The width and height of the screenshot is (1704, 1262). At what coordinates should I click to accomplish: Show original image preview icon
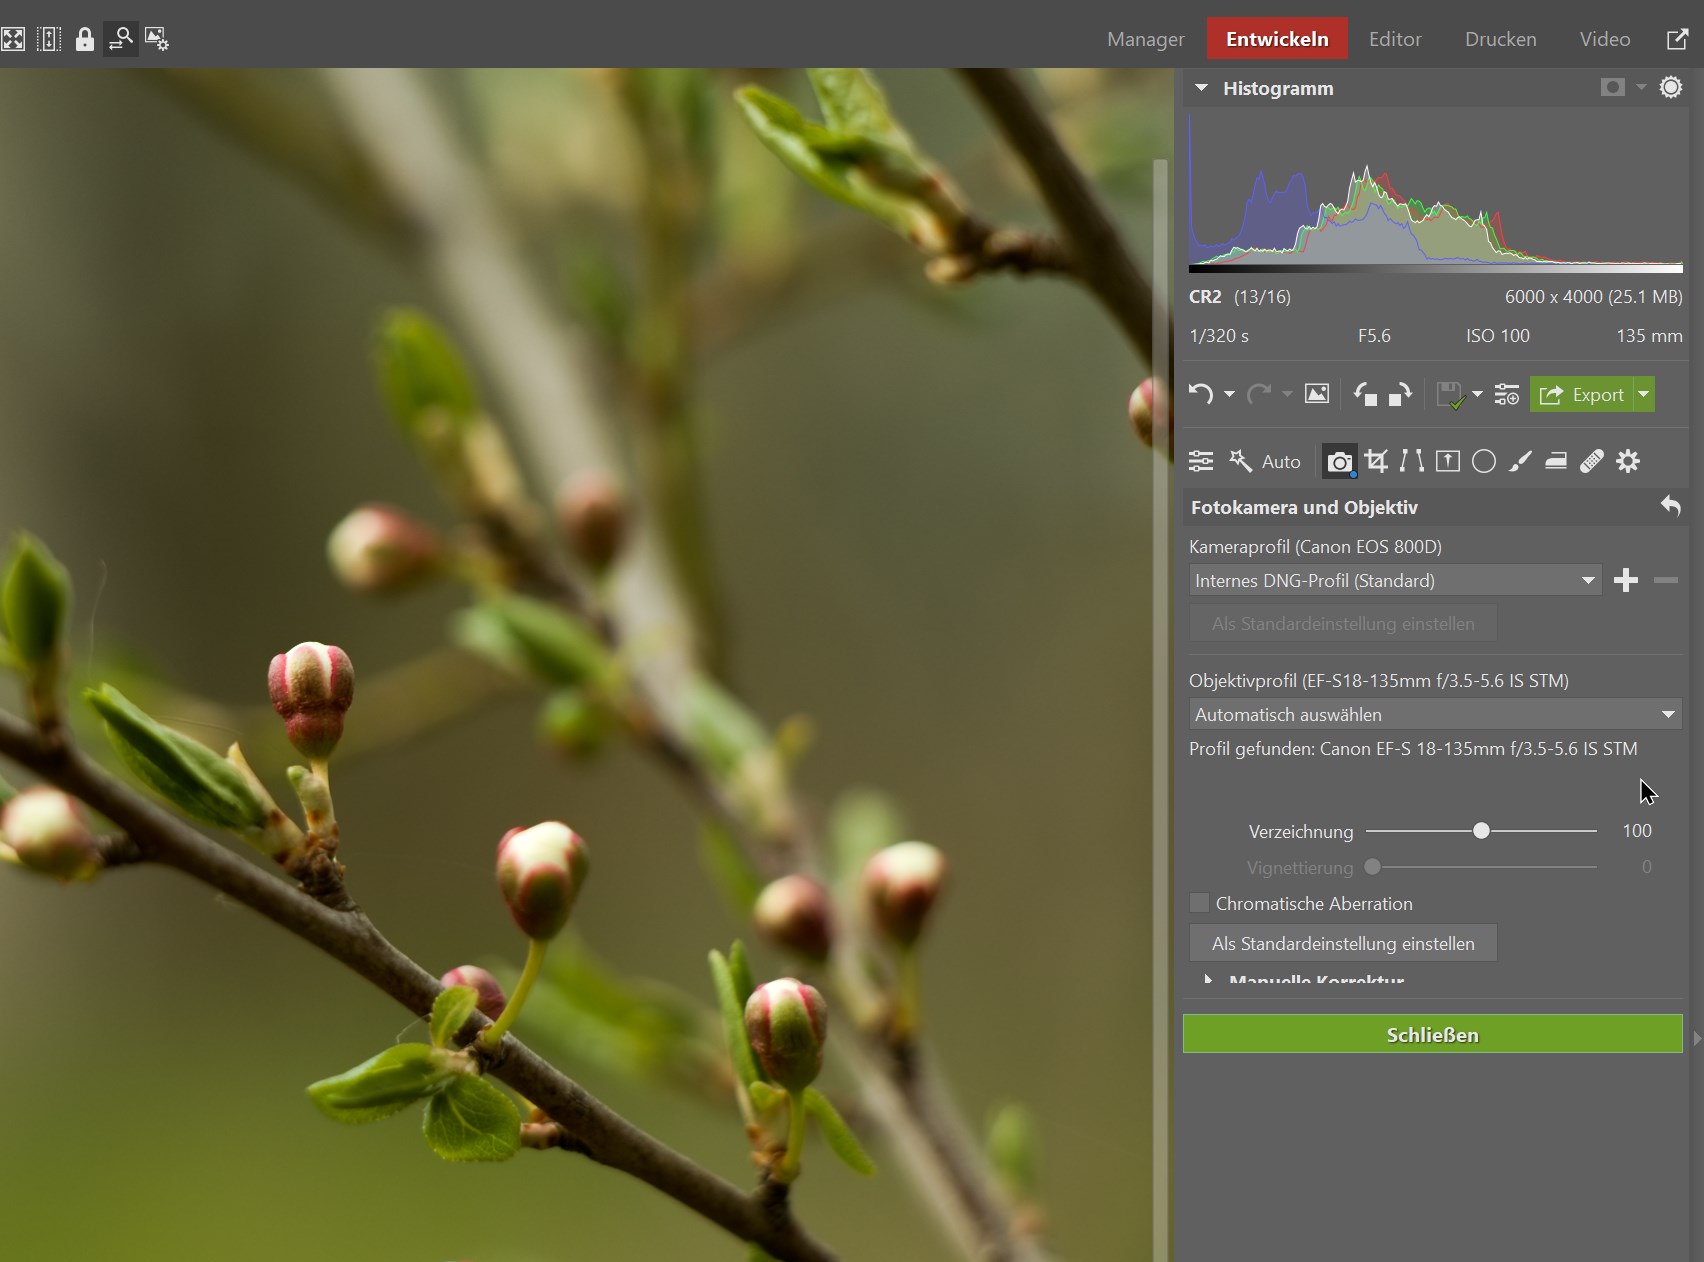1317,395
